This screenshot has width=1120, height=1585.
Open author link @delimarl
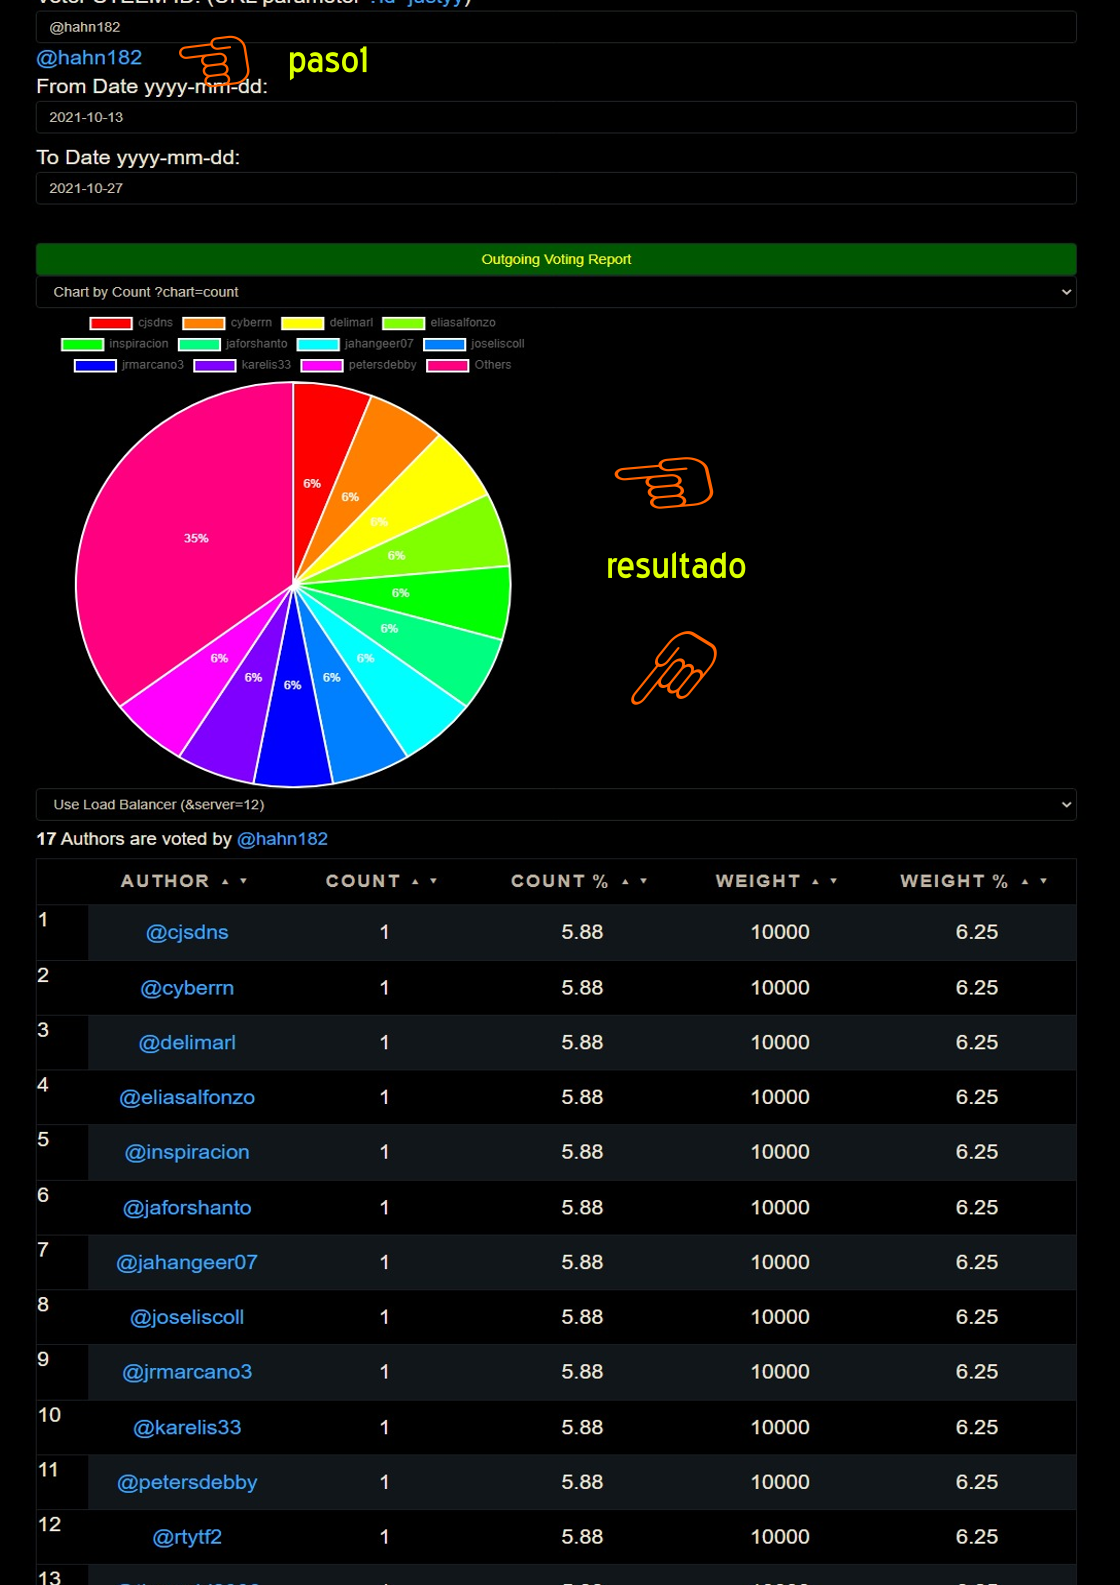[x=187, y=1043]
